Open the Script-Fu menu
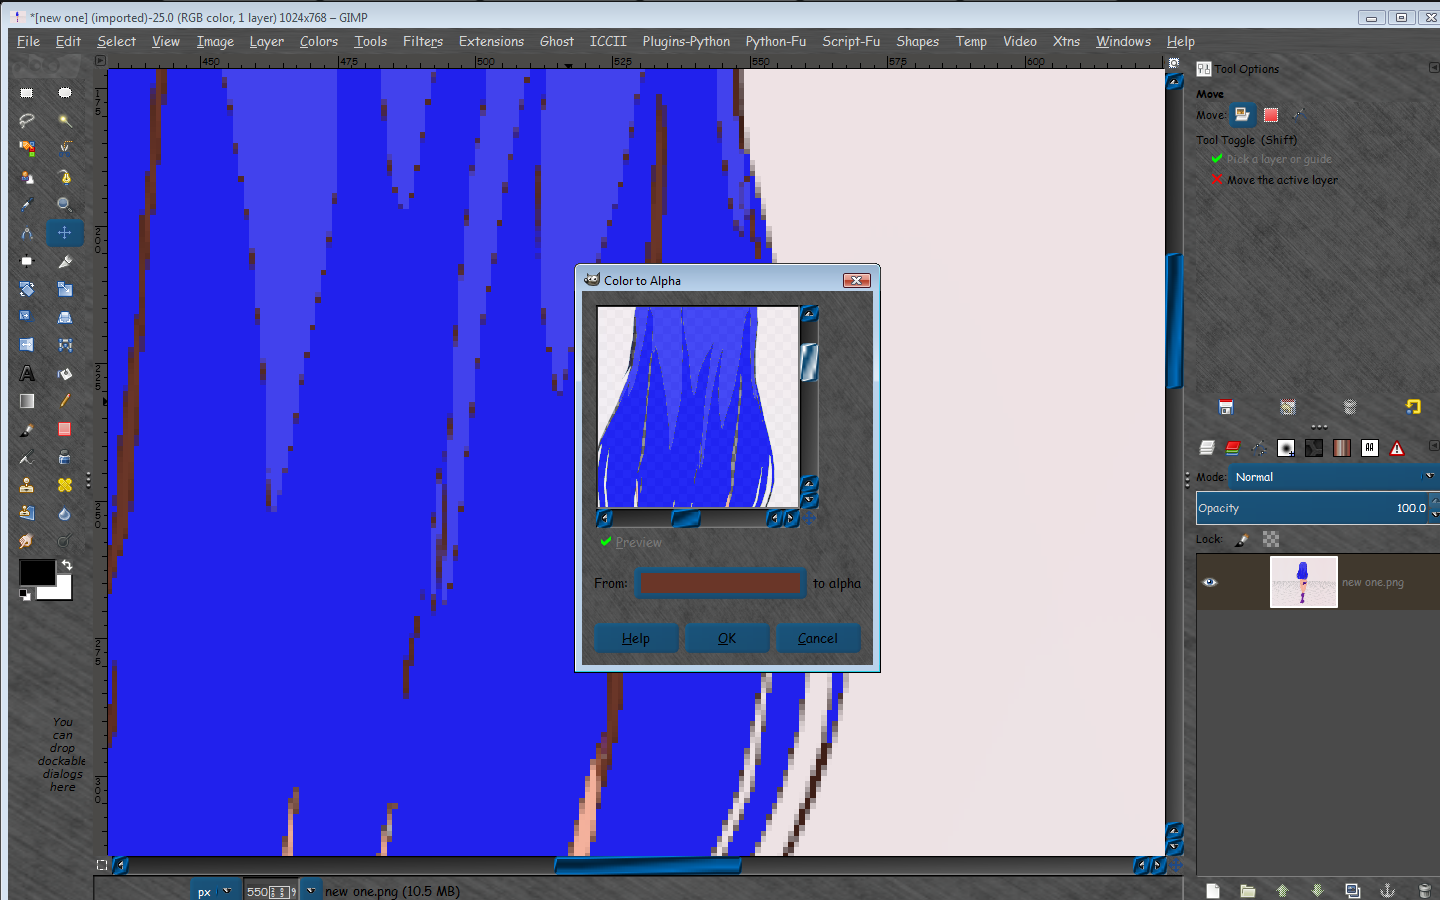The image size is (1440, 900). pyautogui.click(x=850, y=41)
